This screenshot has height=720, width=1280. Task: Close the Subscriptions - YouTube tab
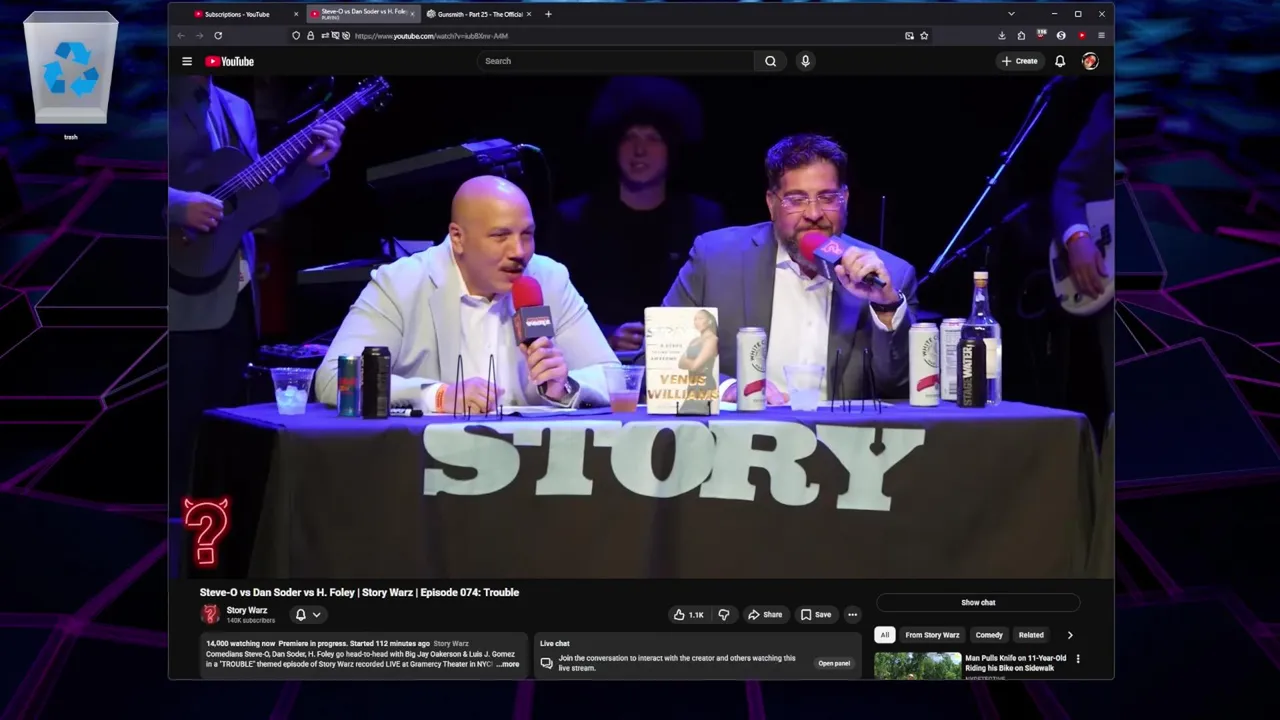[x=296, y=14]
